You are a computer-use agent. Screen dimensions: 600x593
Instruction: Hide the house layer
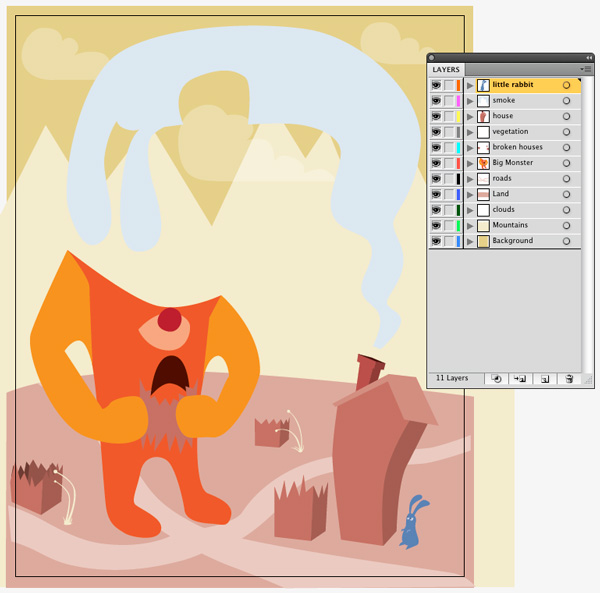pyautogui.click(x=436, y=116)
